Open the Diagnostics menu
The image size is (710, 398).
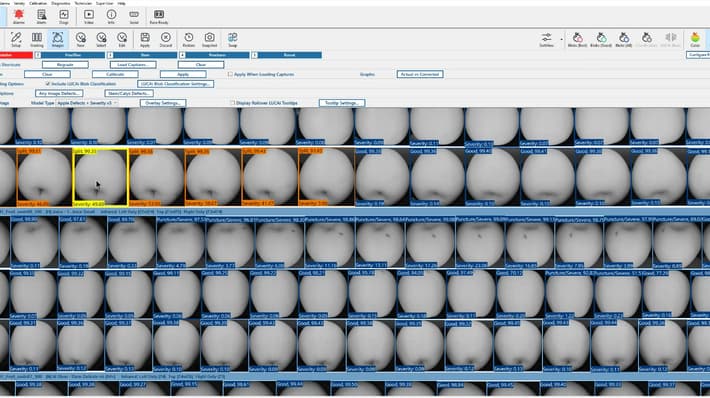(x=61, y=3)
